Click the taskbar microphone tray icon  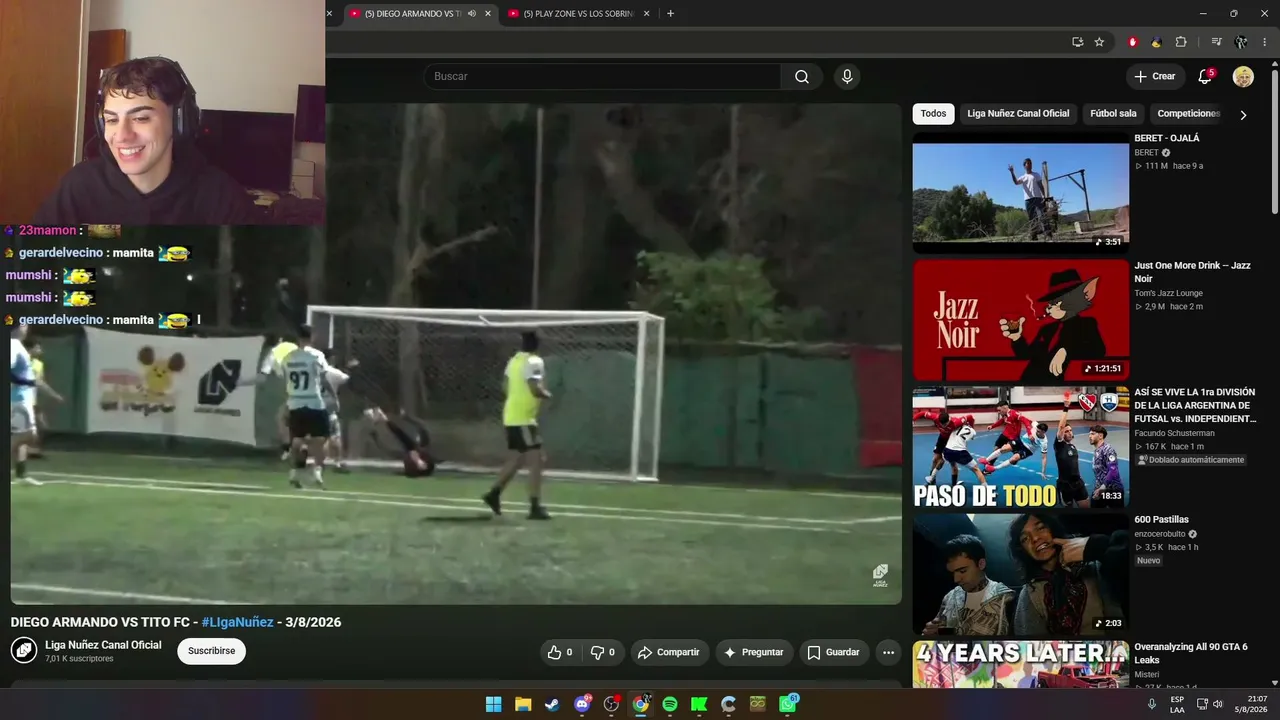pyautogui.click(x=1152, y=704)
